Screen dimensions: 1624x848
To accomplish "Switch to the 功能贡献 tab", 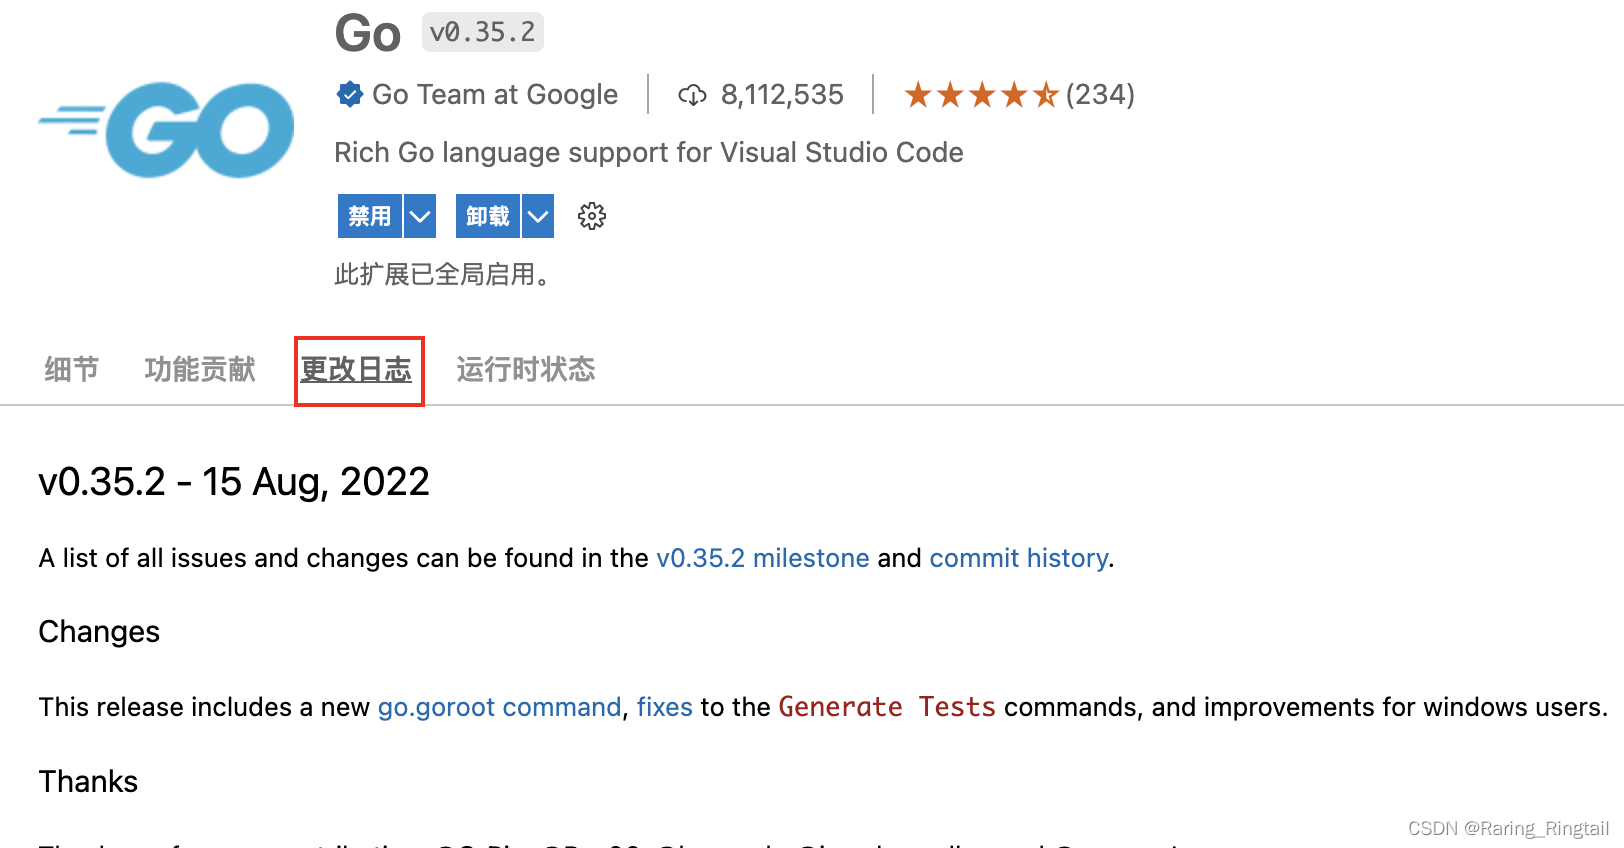I will click(x=200, y=369).
